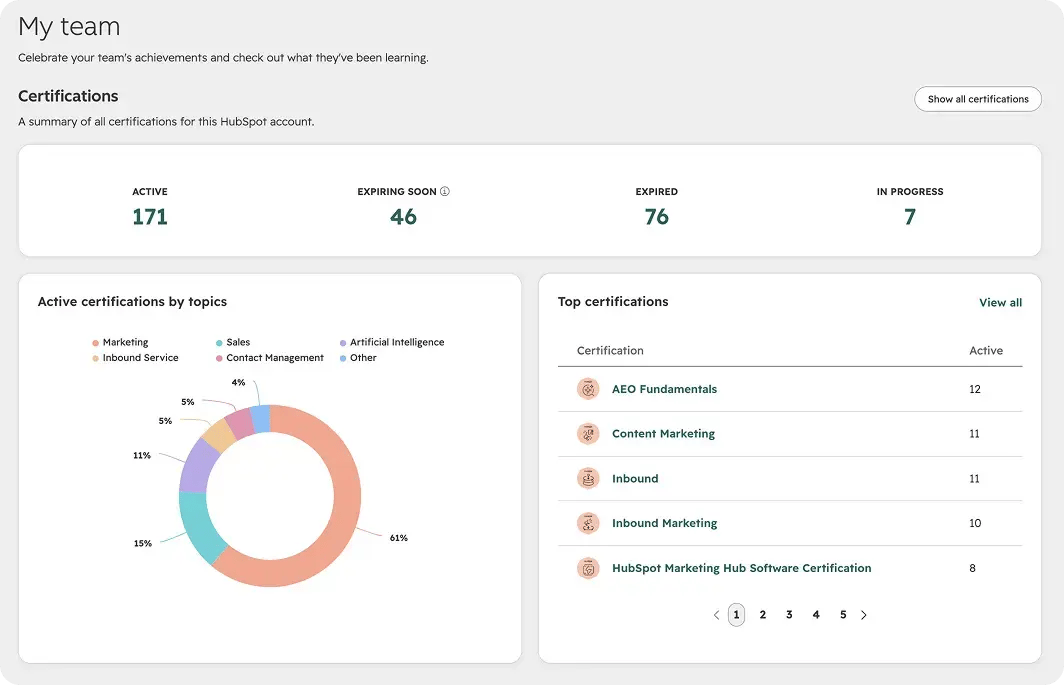The width and height of the screenshot is (1064, 685).
Task: Click the 12 value for AEO Fundamentals
Action: (x=974, y=389)
